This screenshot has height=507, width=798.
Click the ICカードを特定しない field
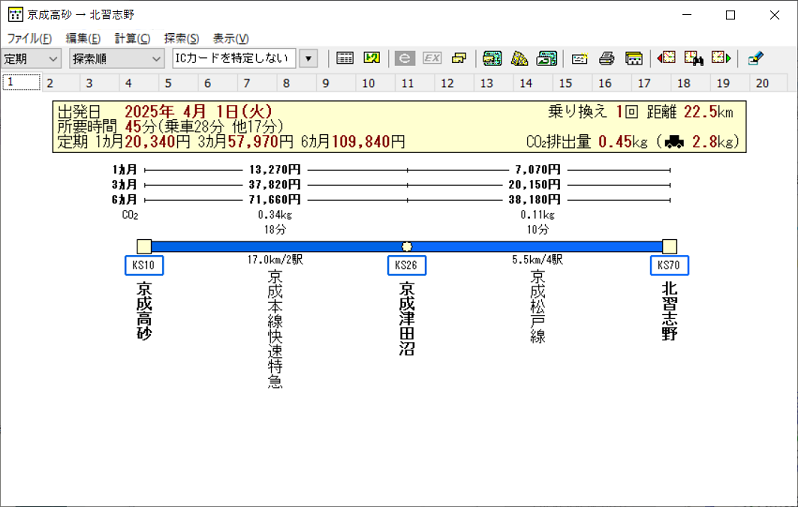tap(234, 59)
